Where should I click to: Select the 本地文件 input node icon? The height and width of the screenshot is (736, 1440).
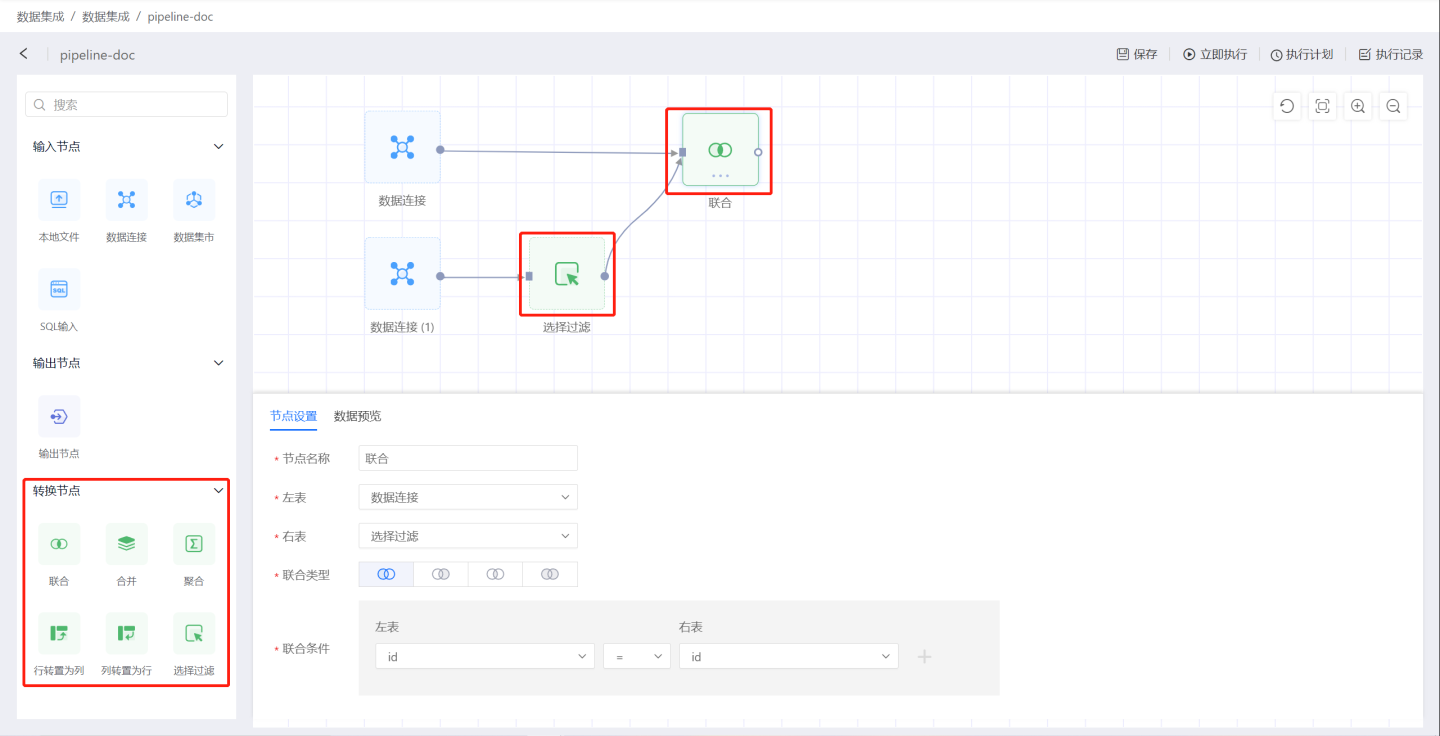[59, 200]
